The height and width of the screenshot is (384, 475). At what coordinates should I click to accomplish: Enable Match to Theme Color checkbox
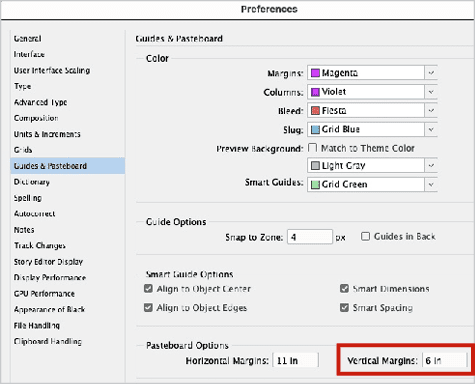(x=312, y=148)
